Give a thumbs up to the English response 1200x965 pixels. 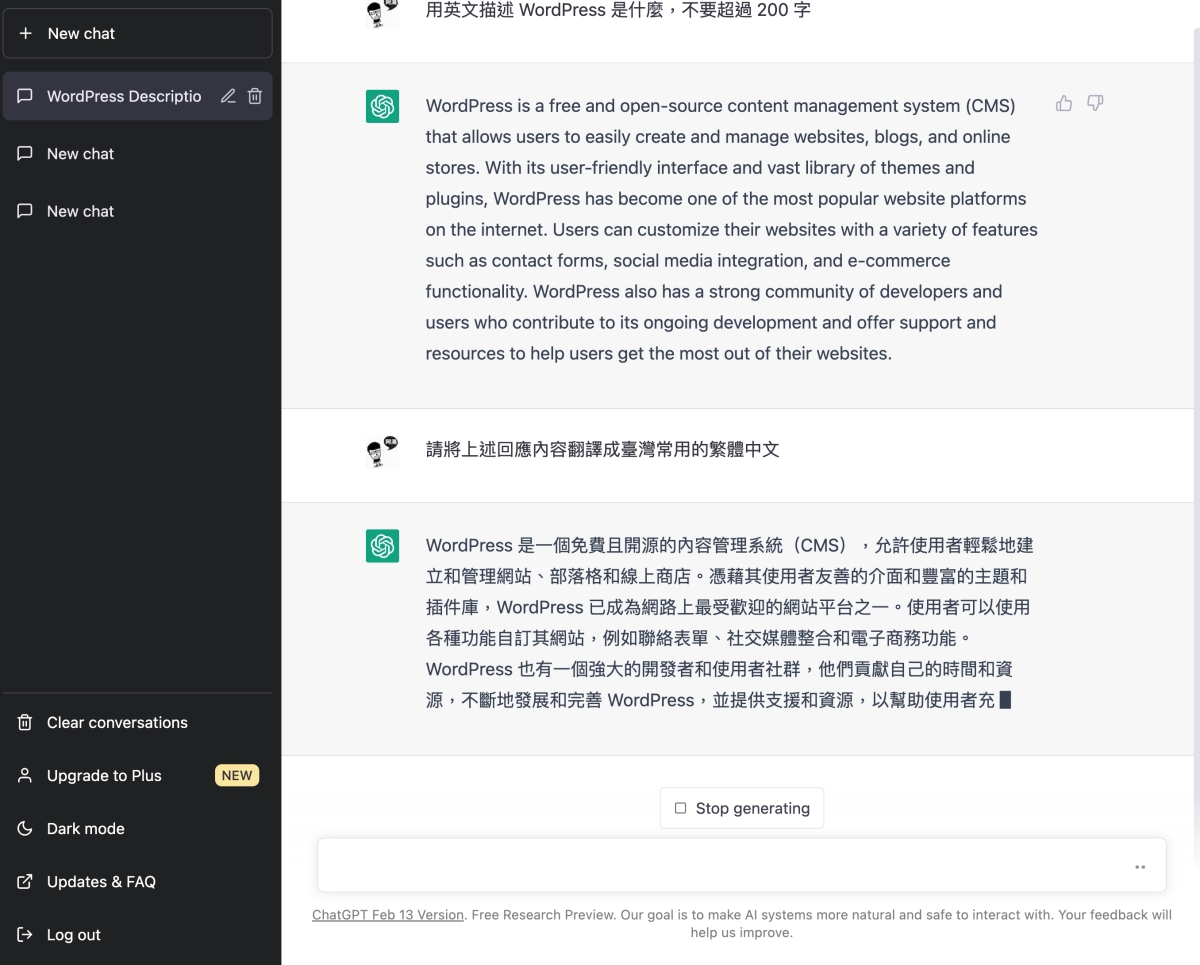pyautogui.click(x=1064, y=103)
